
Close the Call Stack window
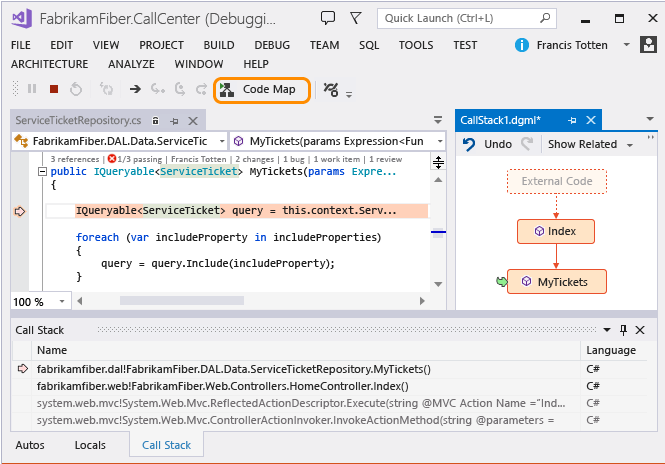pos(640,330)
